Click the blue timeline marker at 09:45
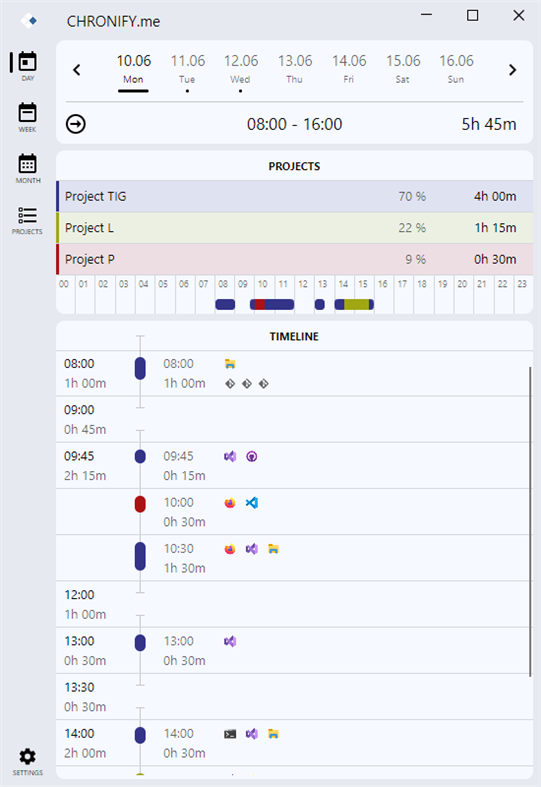 pos(140,456)
